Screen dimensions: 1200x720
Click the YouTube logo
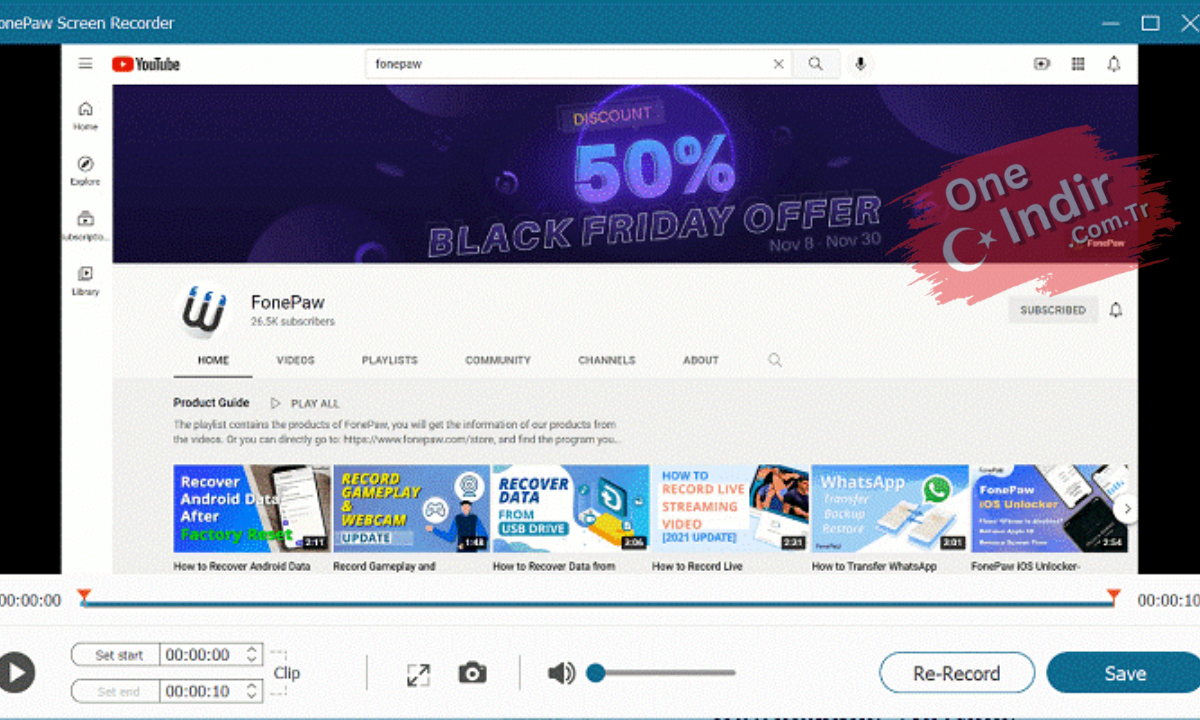[x=146, y=64]
